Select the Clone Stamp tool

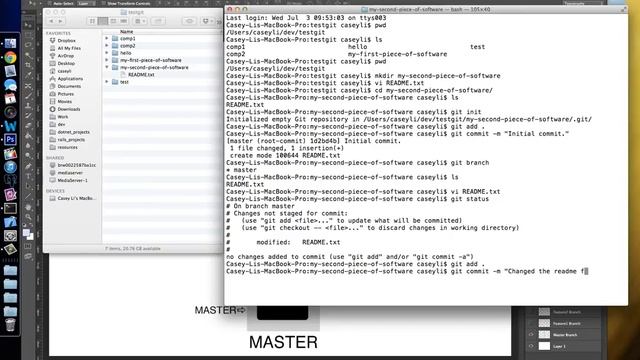click(x=29, y=106)
